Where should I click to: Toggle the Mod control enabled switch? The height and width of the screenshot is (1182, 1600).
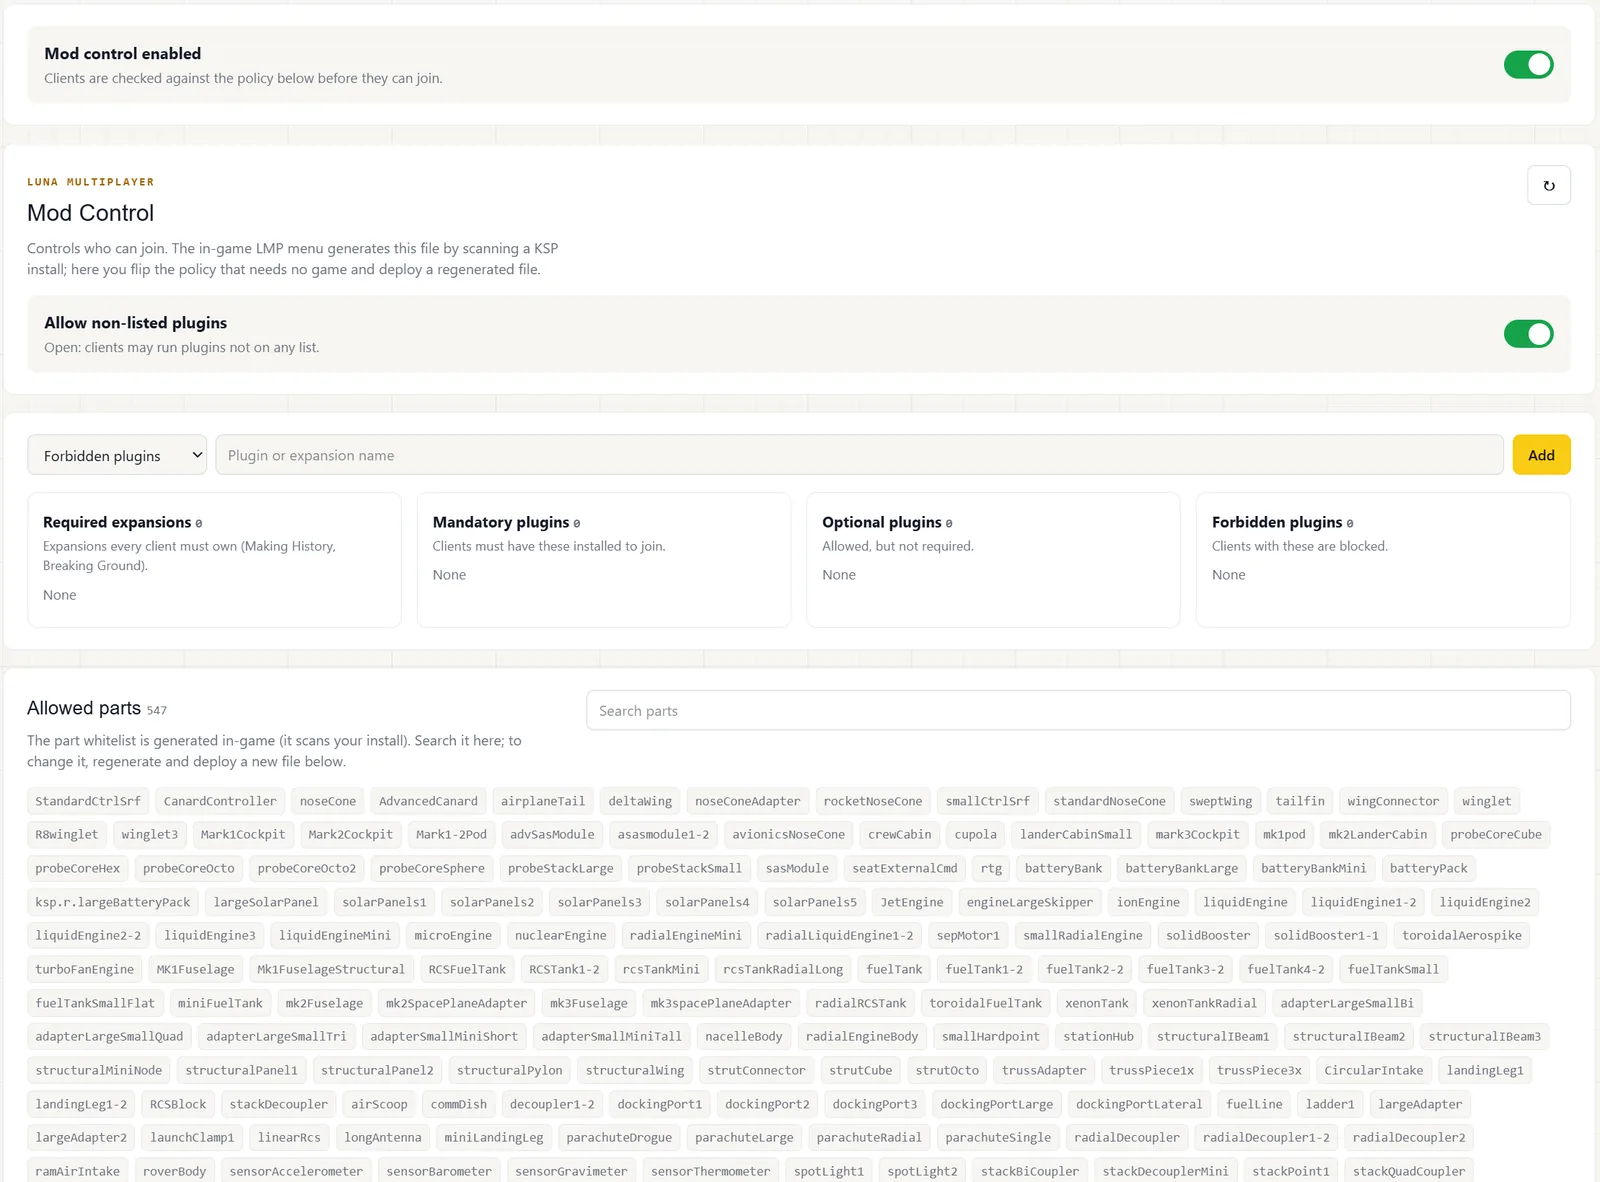pyautogui.click(x=1528, y=65)
